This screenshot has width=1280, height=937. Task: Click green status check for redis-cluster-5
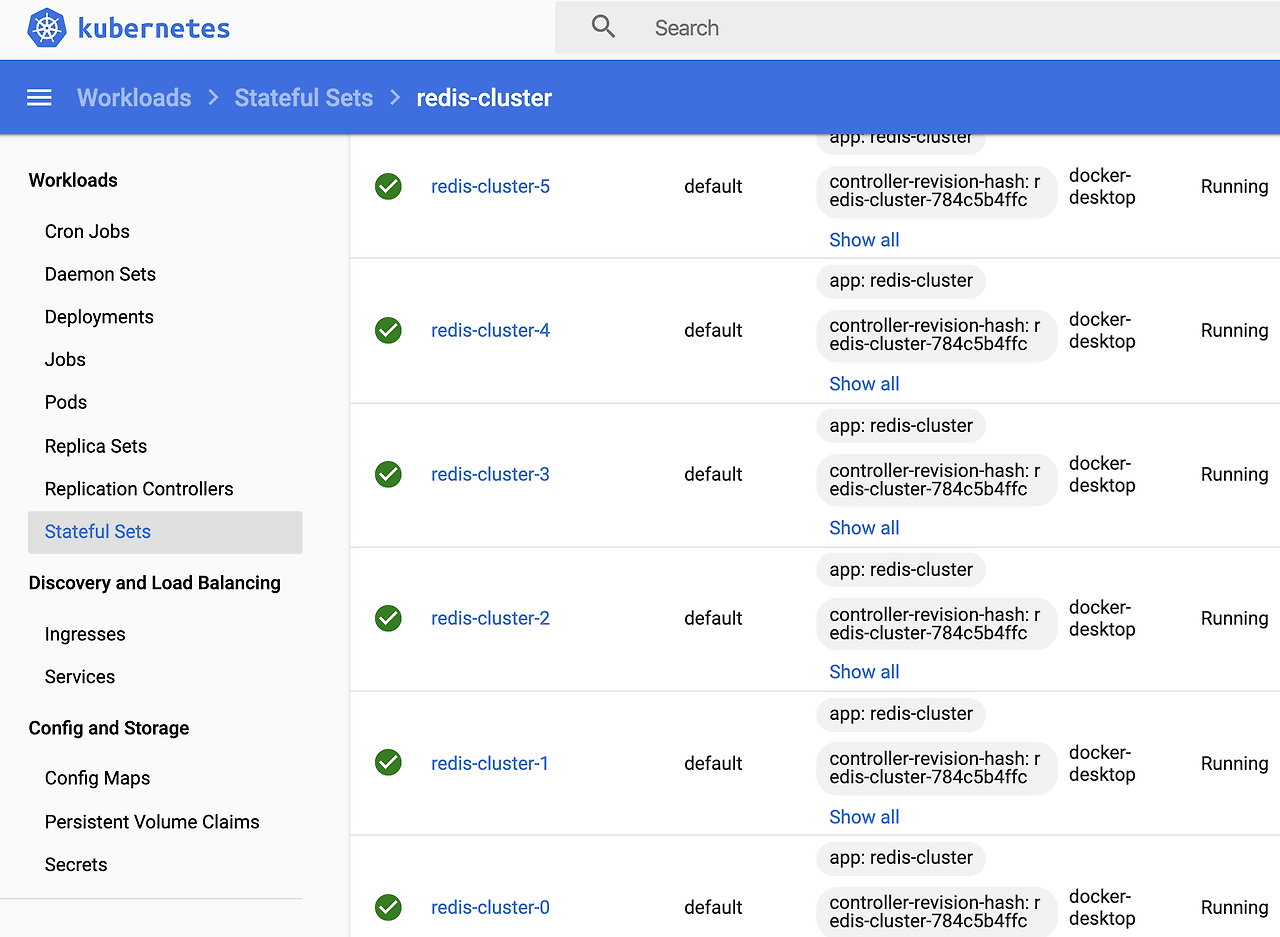coord(388,186)
